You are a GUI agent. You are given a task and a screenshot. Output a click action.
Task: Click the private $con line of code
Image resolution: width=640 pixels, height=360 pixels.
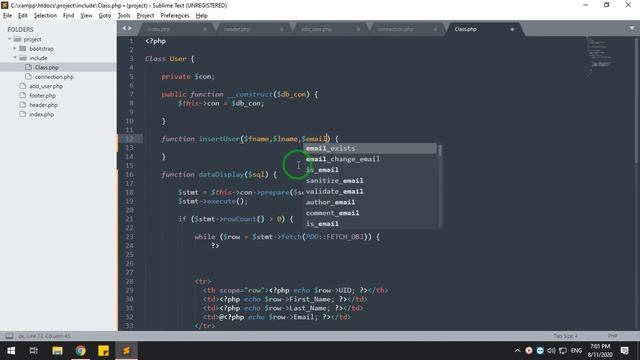(x=188, y=77)
